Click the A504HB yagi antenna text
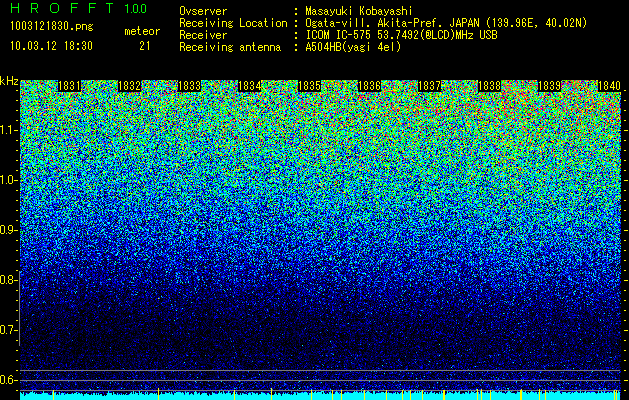 [x=353, y=47]
